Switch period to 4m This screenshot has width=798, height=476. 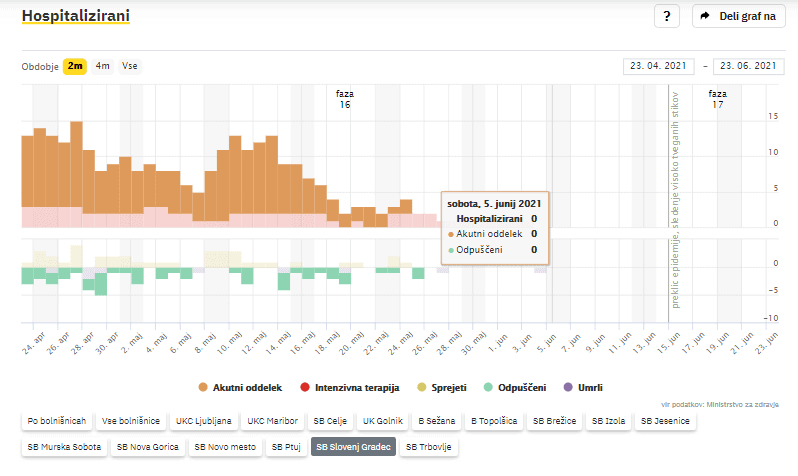pos(103,66)
